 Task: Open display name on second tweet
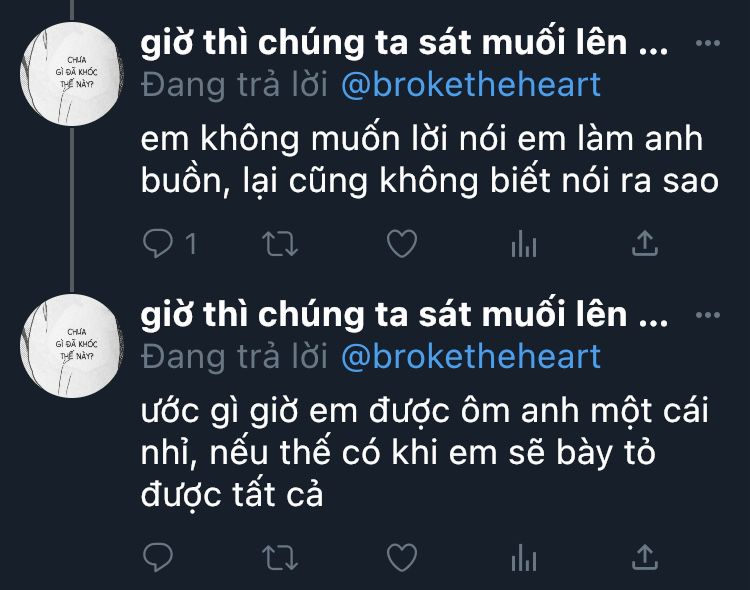coord(404,314)
